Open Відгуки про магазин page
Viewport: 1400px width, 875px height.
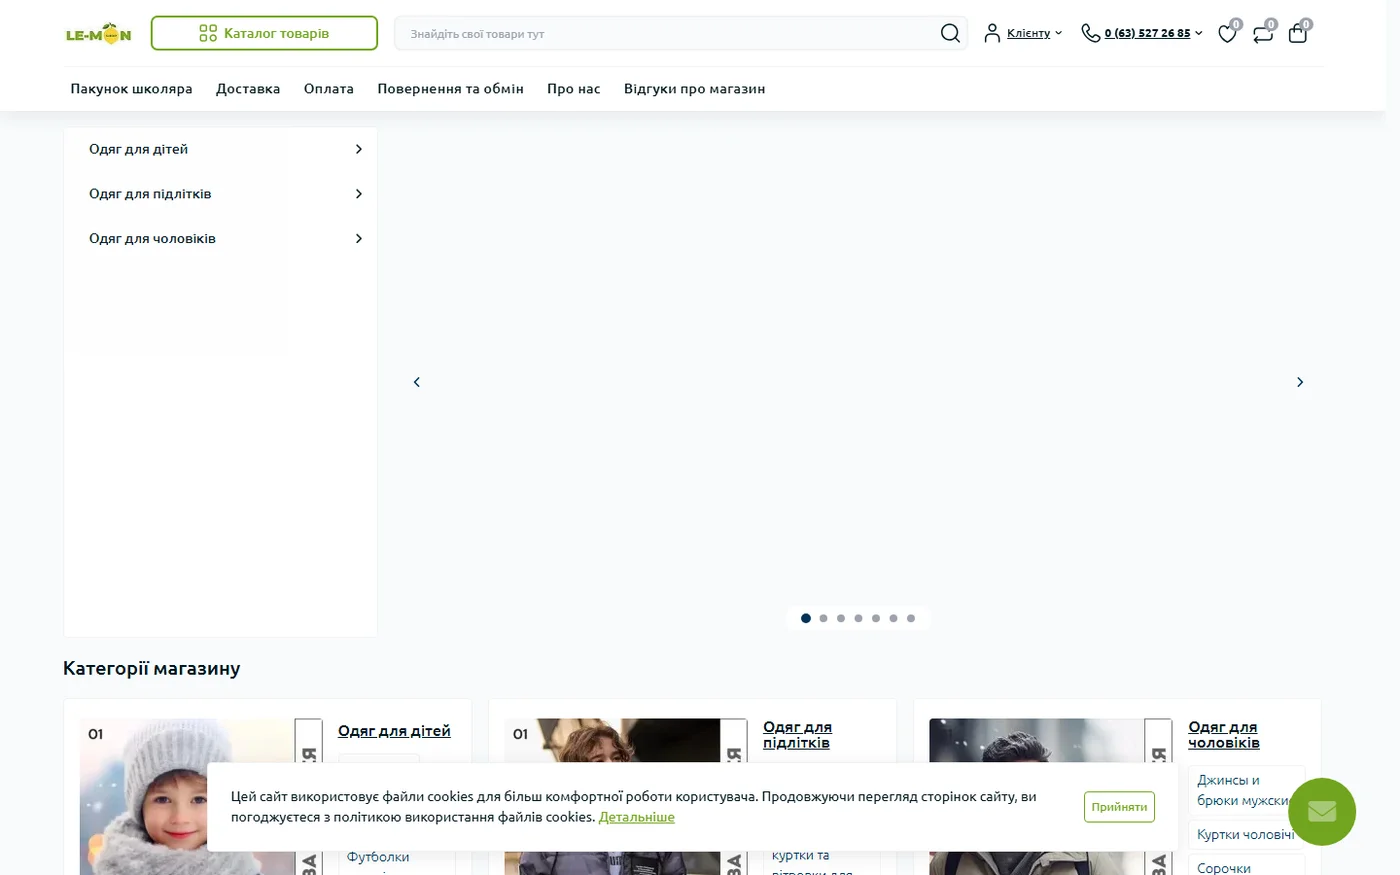(x=694, y=89)
